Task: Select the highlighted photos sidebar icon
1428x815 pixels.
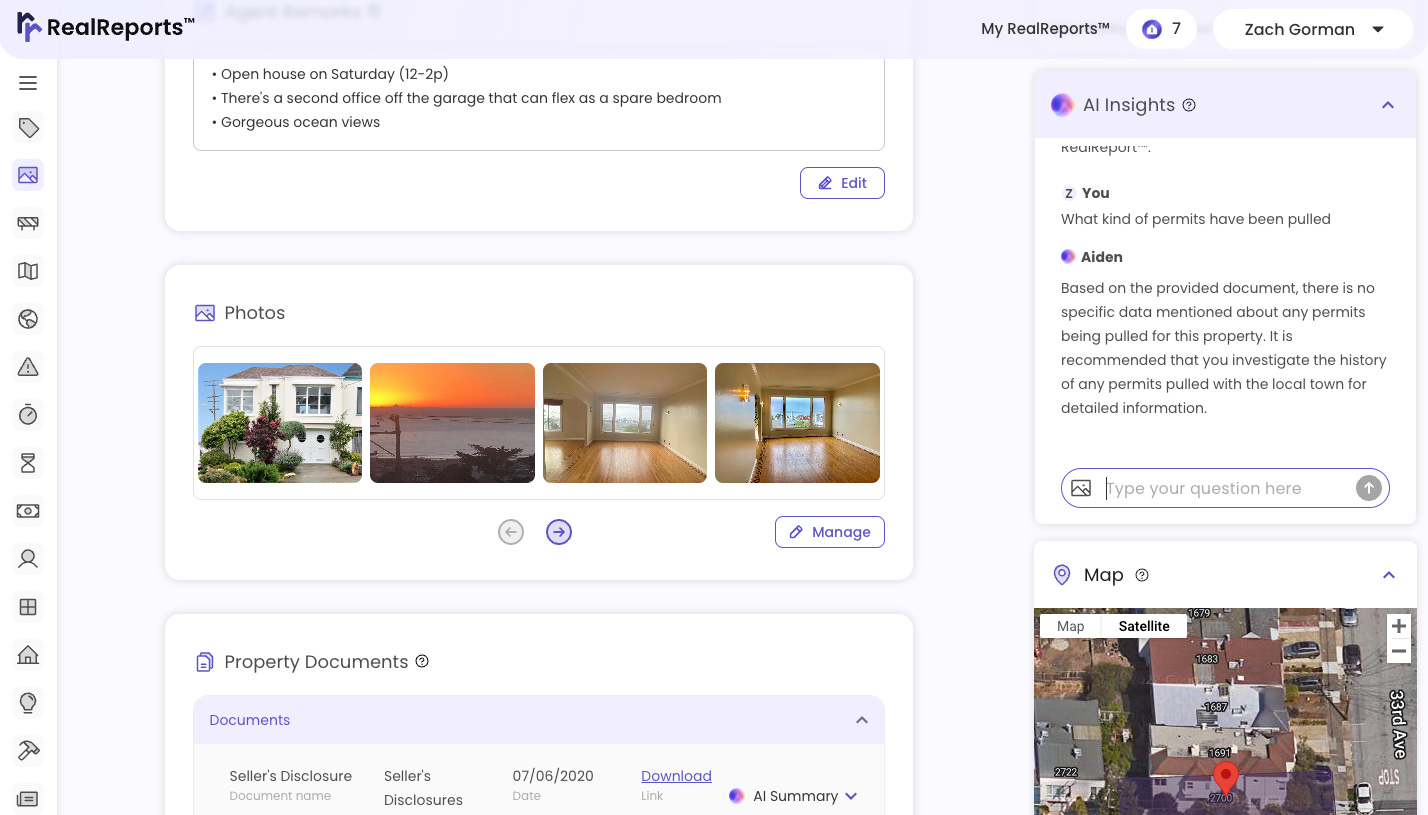Action: tap(28, 175)
